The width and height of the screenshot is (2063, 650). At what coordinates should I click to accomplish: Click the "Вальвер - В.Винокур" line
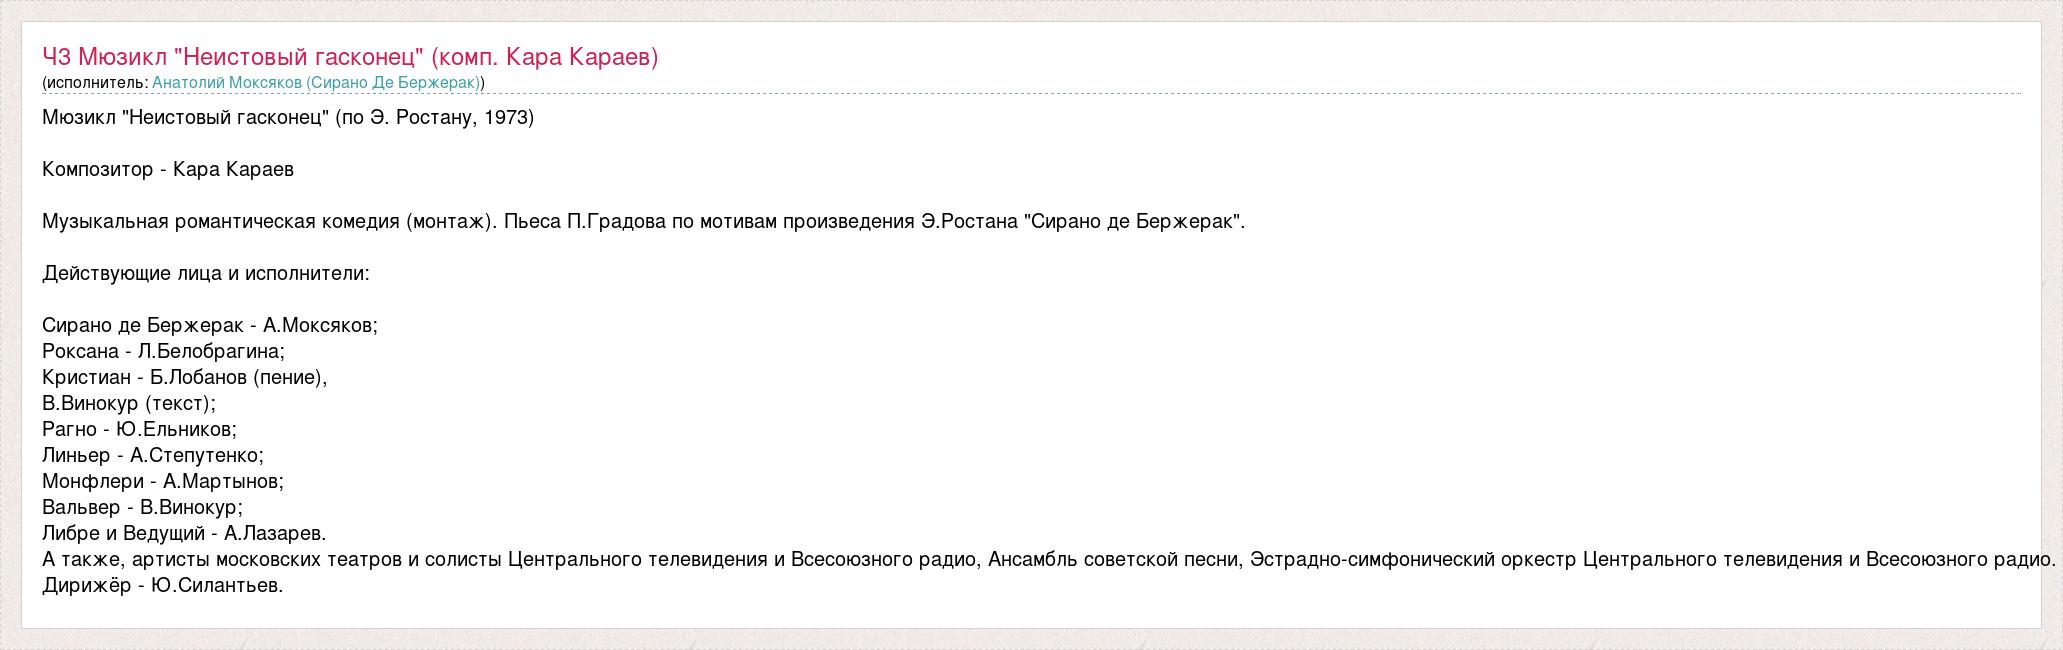[142, 508]
